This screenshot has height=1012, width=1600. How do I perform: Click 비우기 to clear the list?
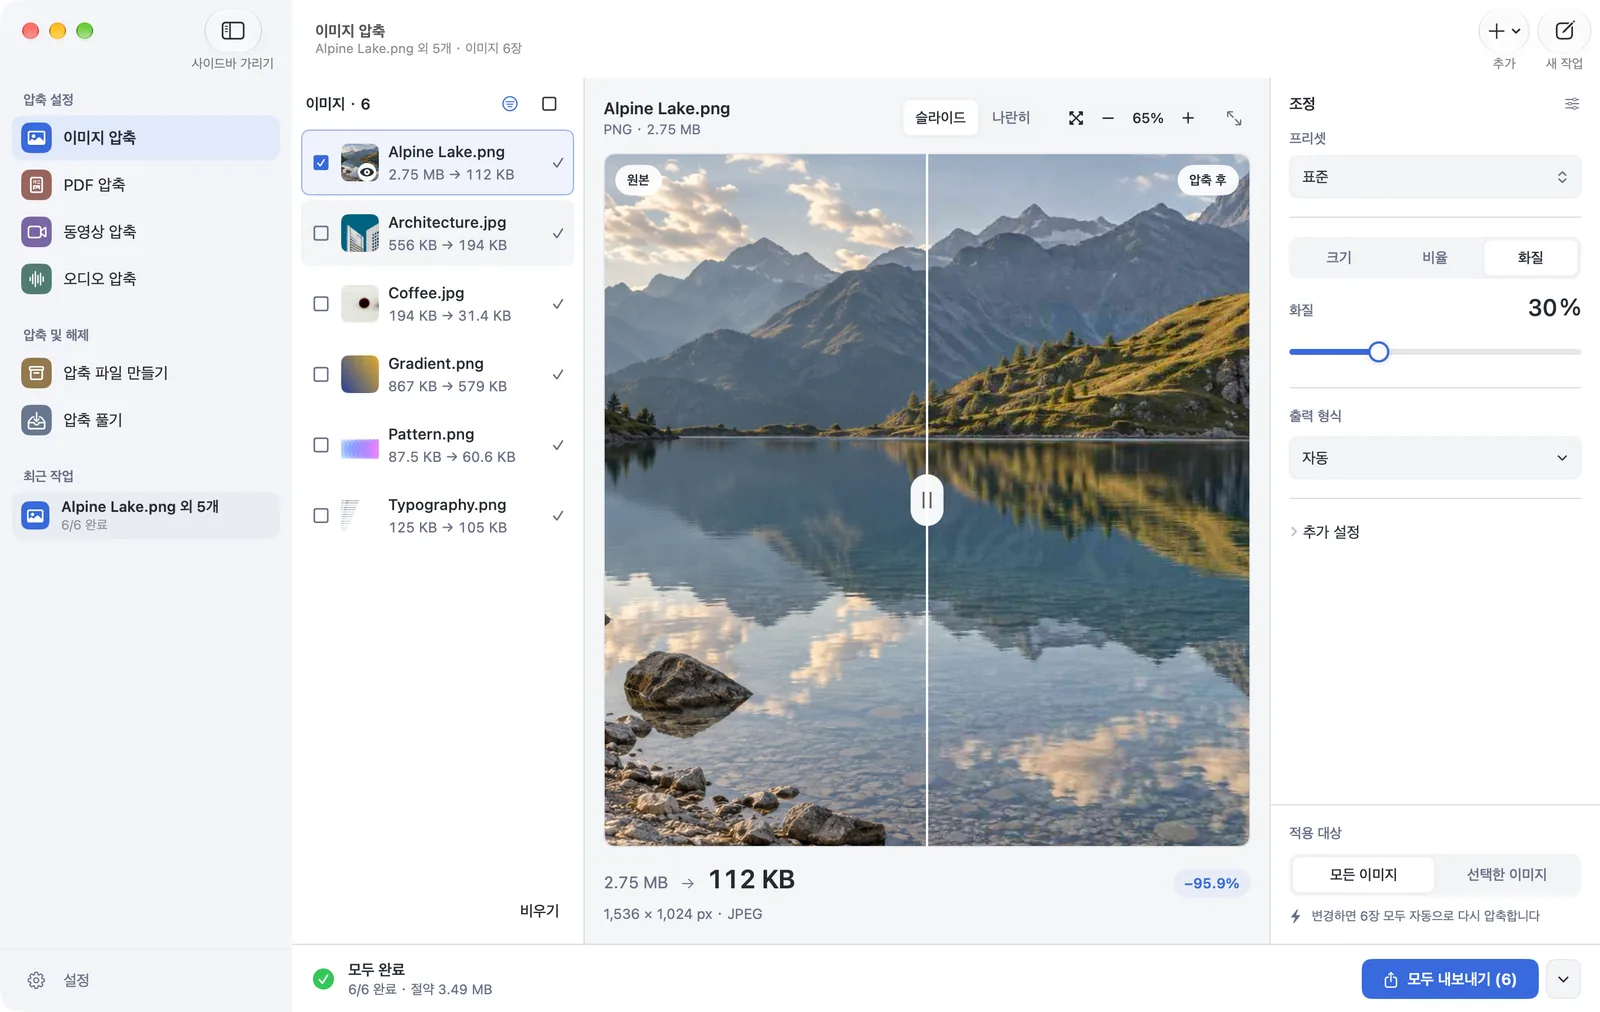click(539, 911)
